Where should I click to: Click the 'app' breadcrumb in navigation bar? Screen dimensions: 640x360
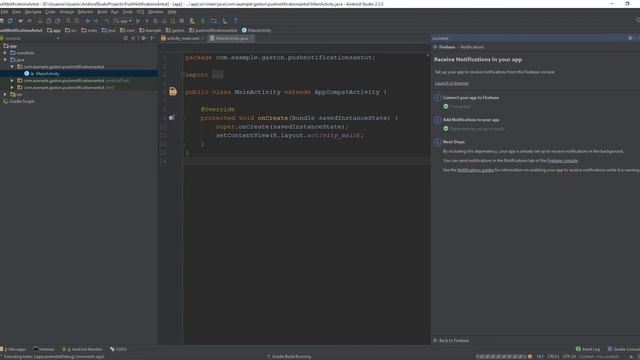[53, 30]
